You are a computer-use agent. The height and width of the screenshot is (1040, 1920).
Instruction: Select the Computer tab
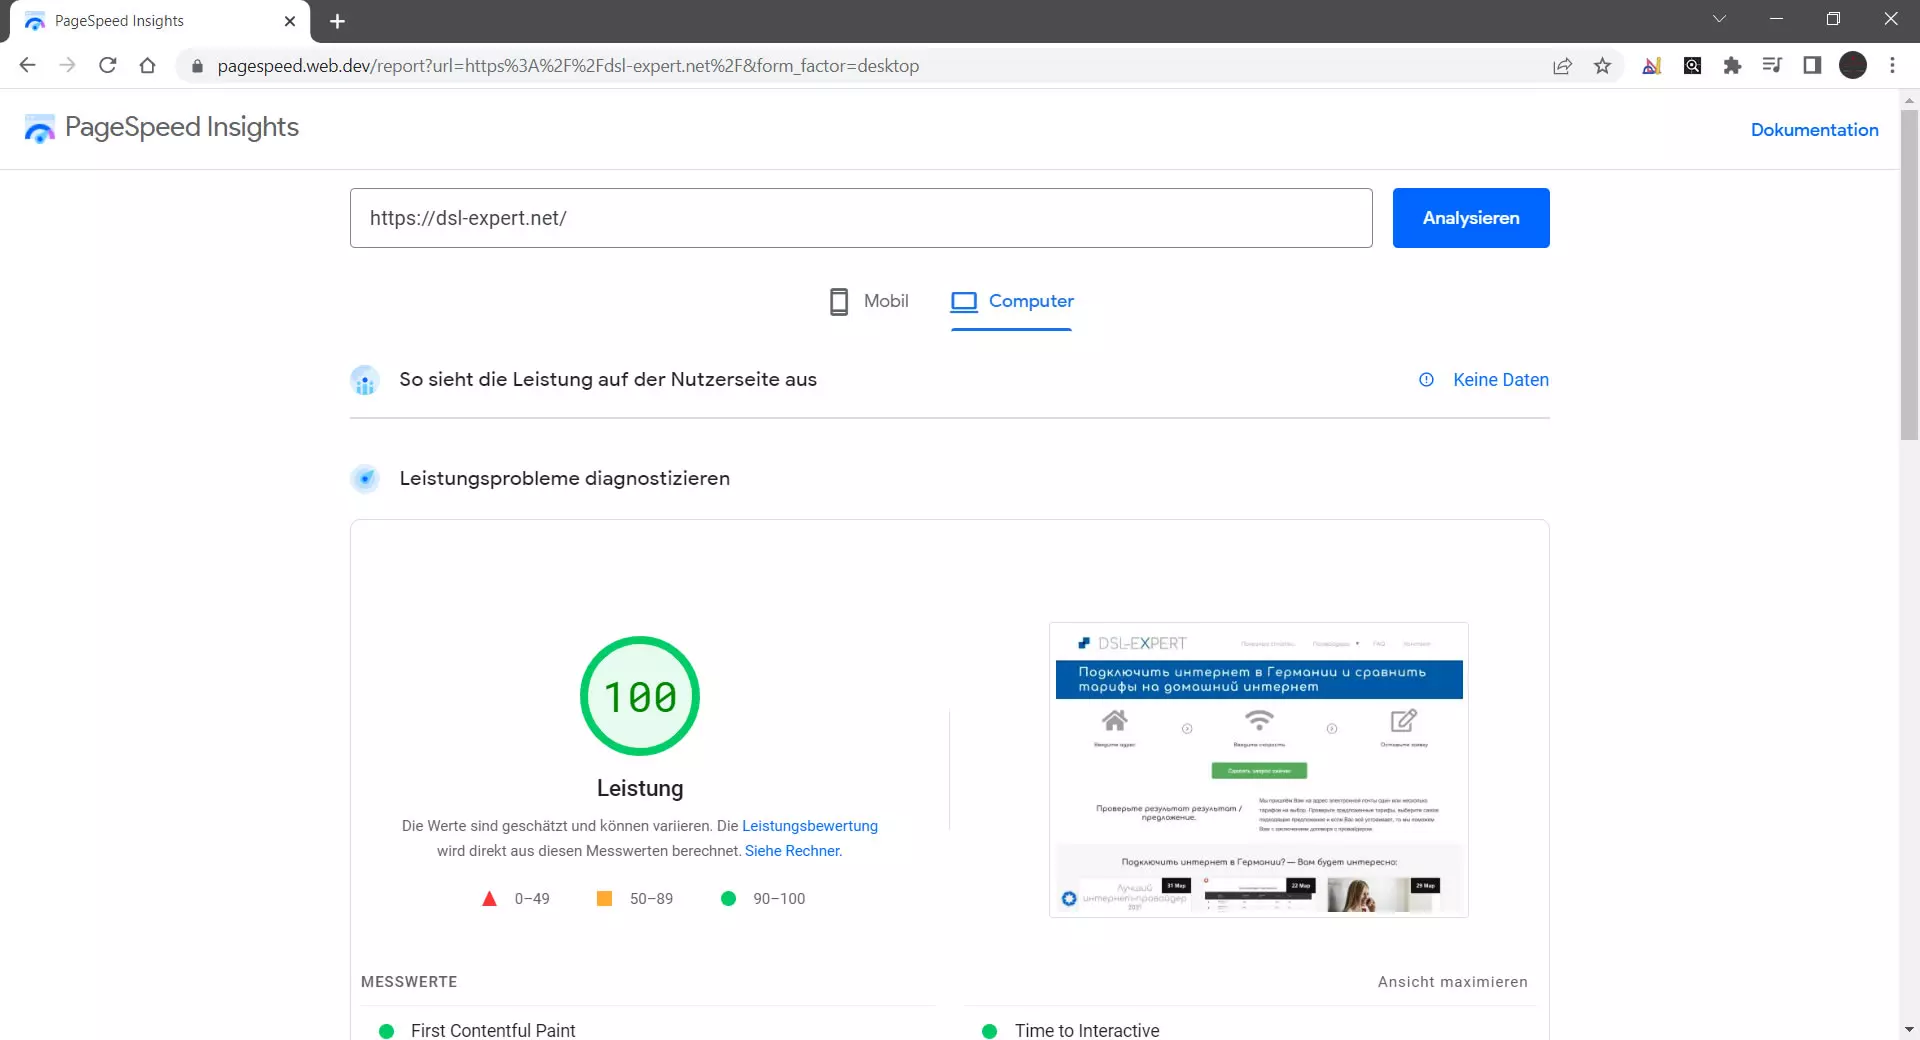(x=1012, y=301)
